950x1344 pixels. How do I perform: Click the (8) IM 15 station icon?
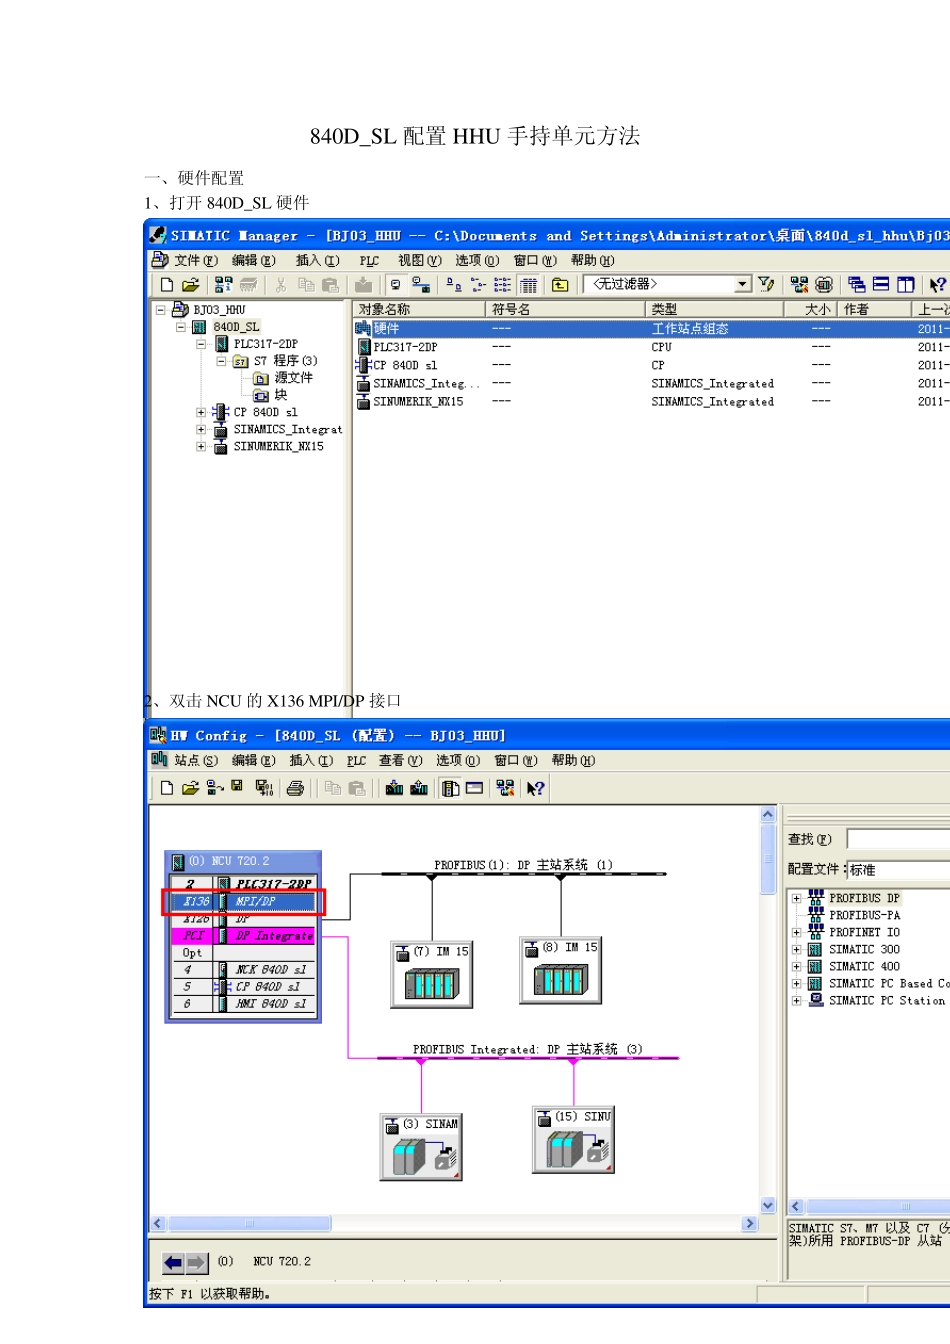point(561,970)
